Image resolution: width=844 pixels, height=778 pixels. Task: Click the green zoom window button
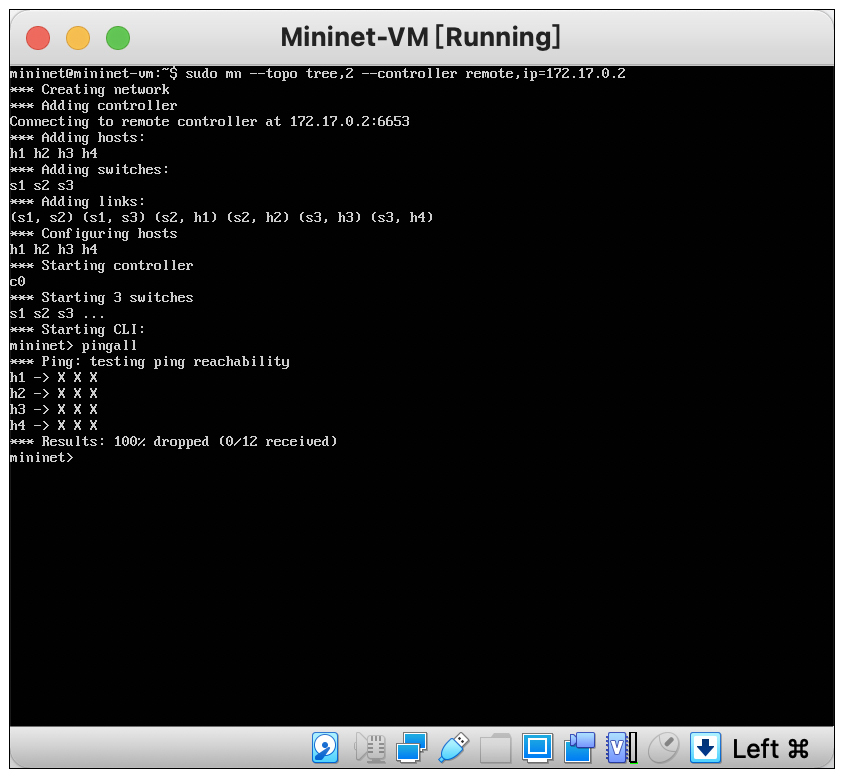(118, 38)
